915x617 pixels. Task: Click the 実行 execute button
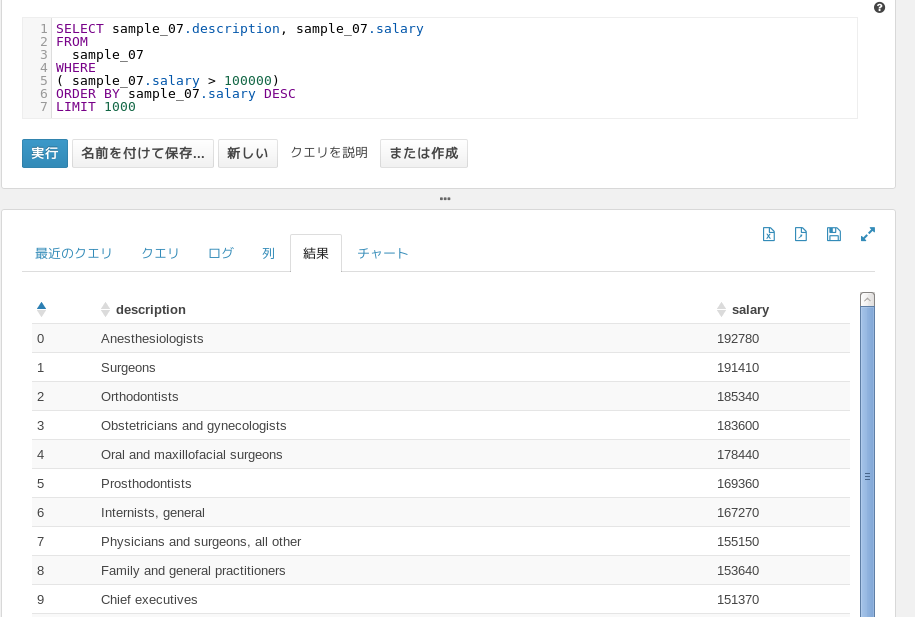coord(45,154)
